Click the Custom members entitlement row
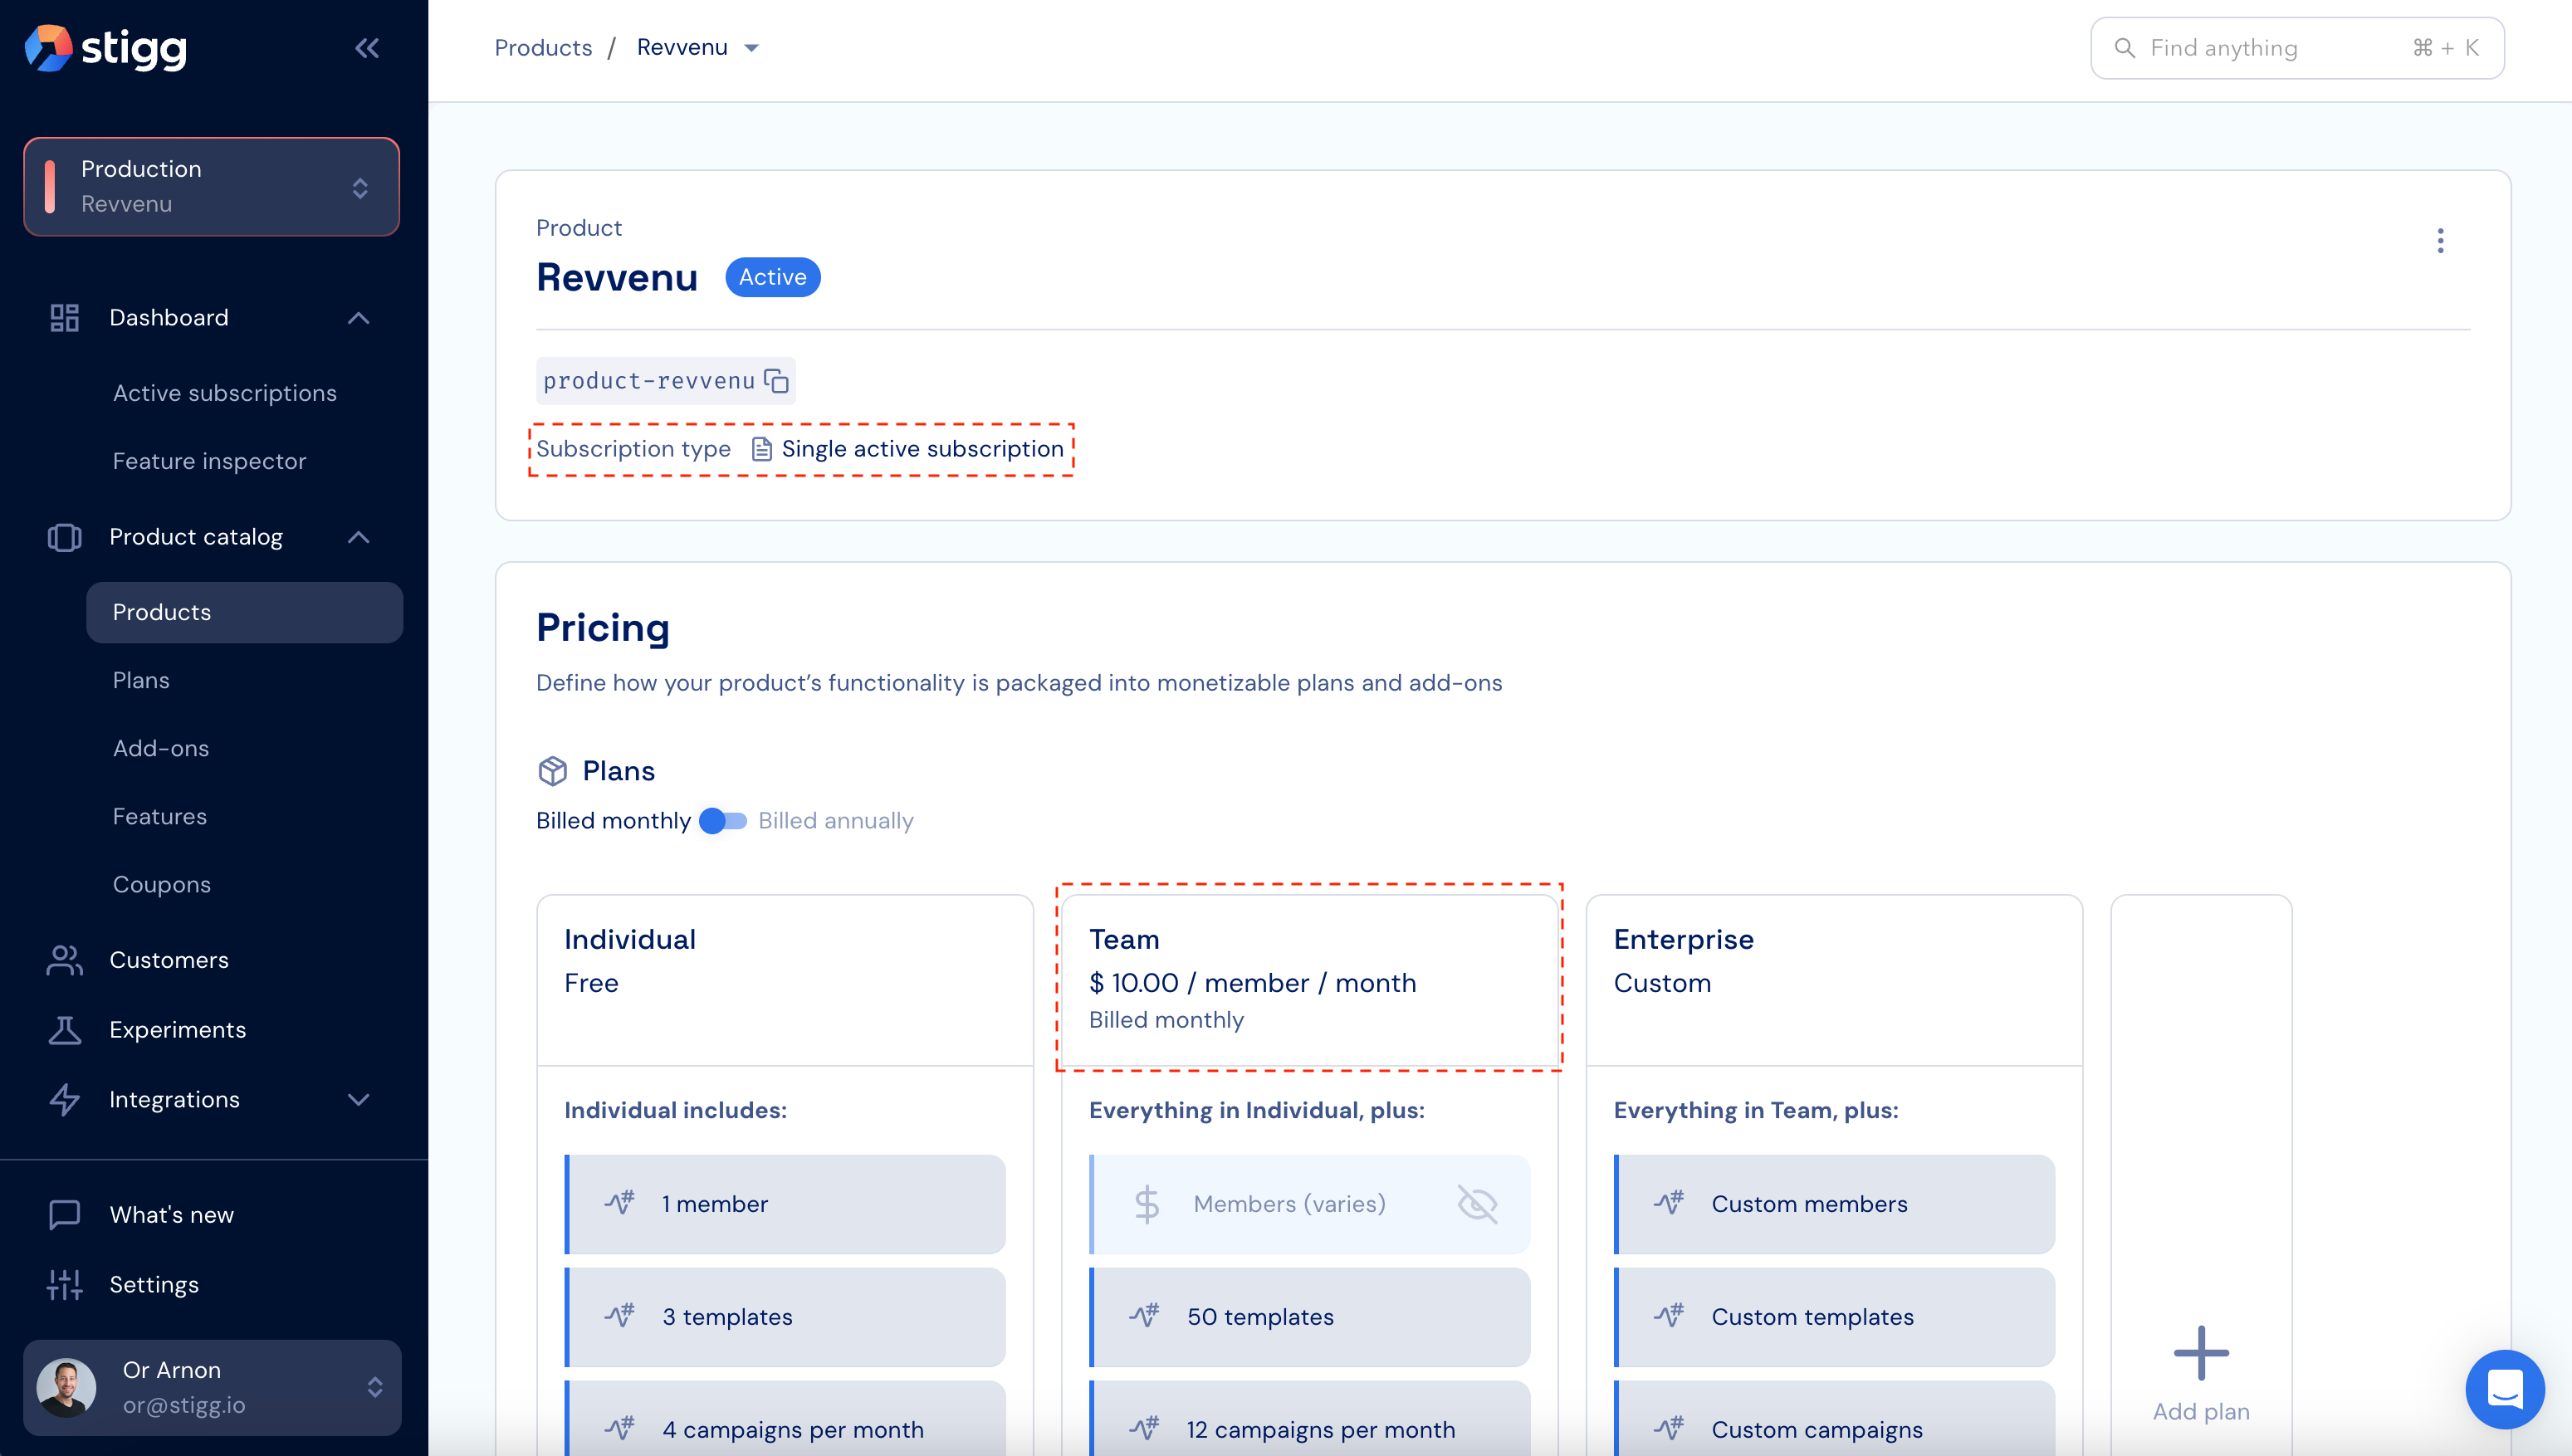 tap(1834, 1204)
